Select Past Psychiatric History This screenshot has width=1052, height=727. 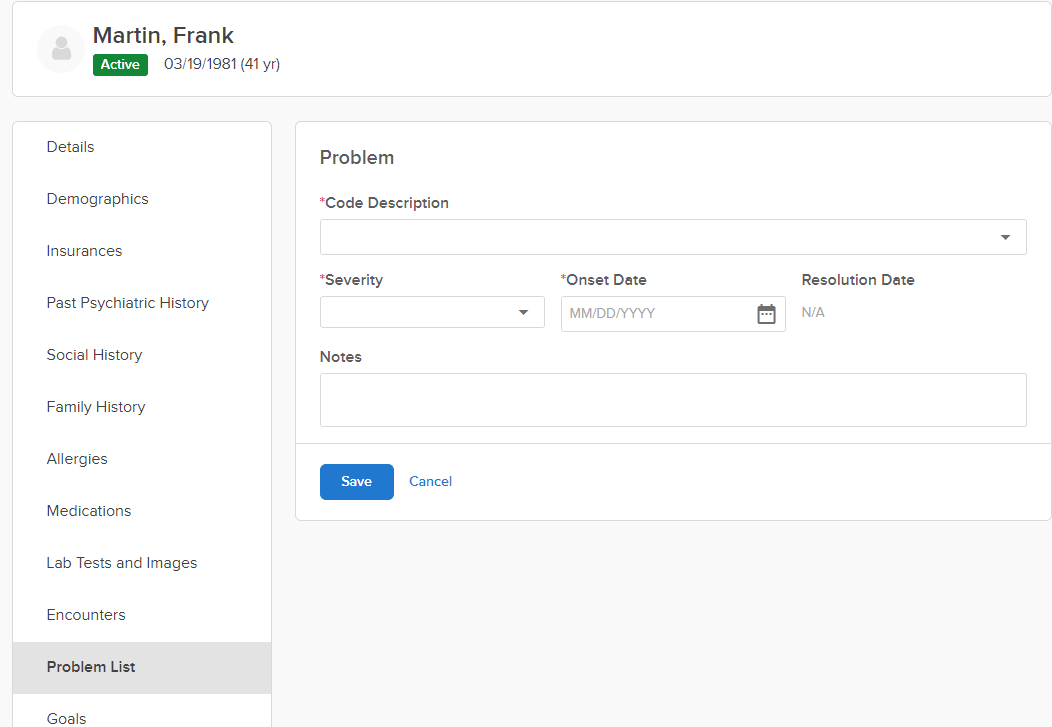pyautogui.click(x=127, y=303)
